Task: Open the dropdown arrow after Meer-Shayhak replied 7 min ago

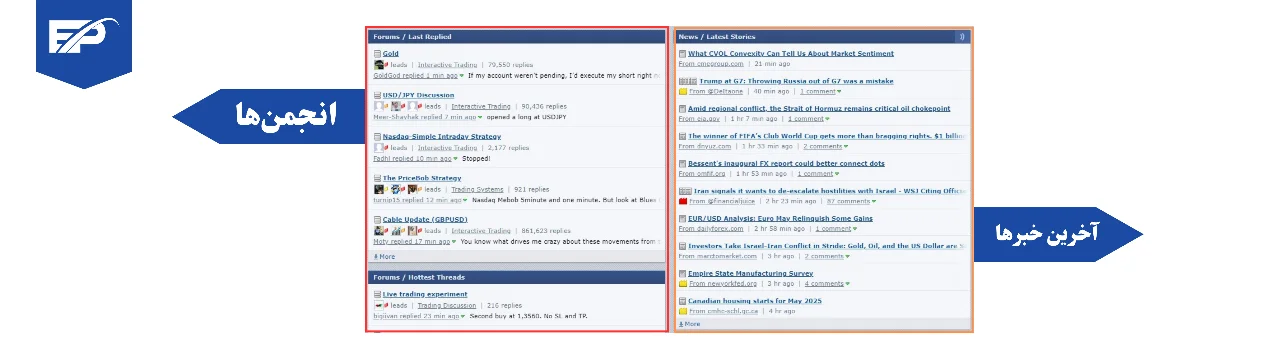Action: (480, 117)
